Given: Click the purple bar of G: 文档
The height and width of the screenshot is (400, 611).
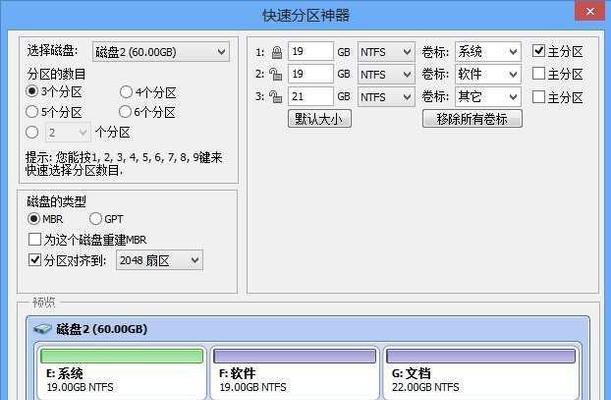Looking at the screenshot, I should [x=481, y=356].
